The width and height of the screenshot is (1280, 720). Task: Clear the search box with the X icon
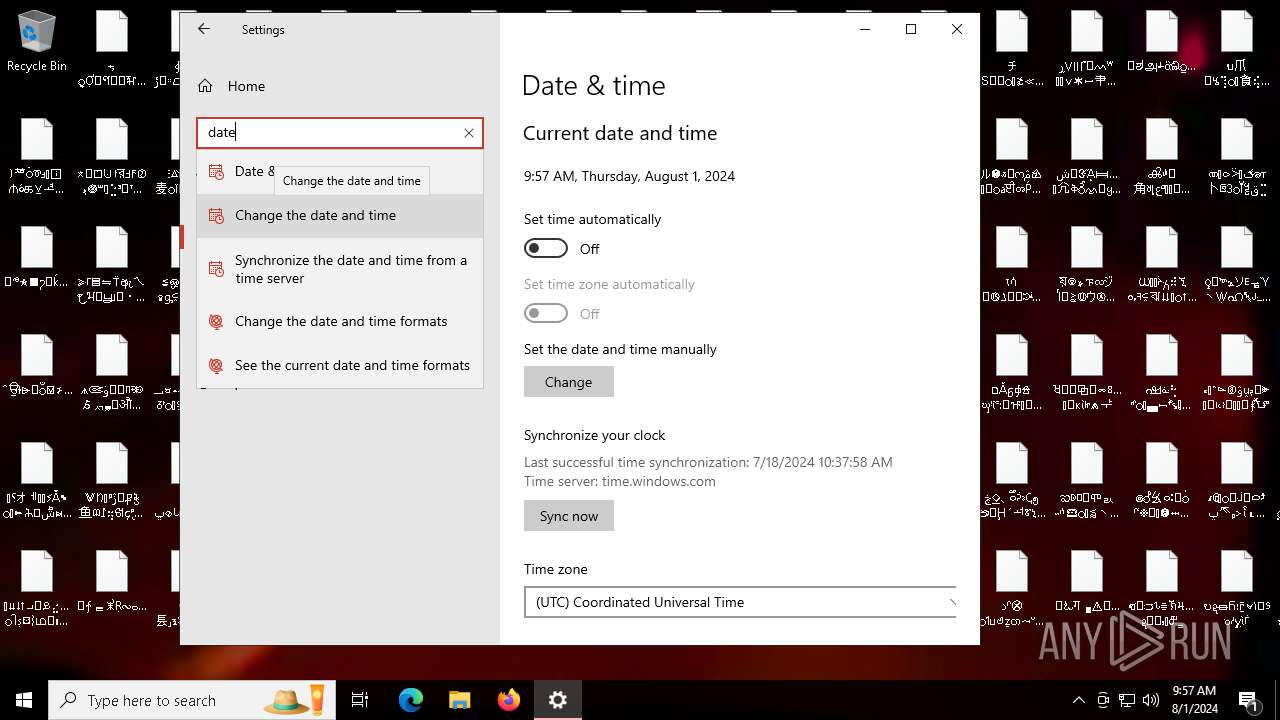pos(468,133)
